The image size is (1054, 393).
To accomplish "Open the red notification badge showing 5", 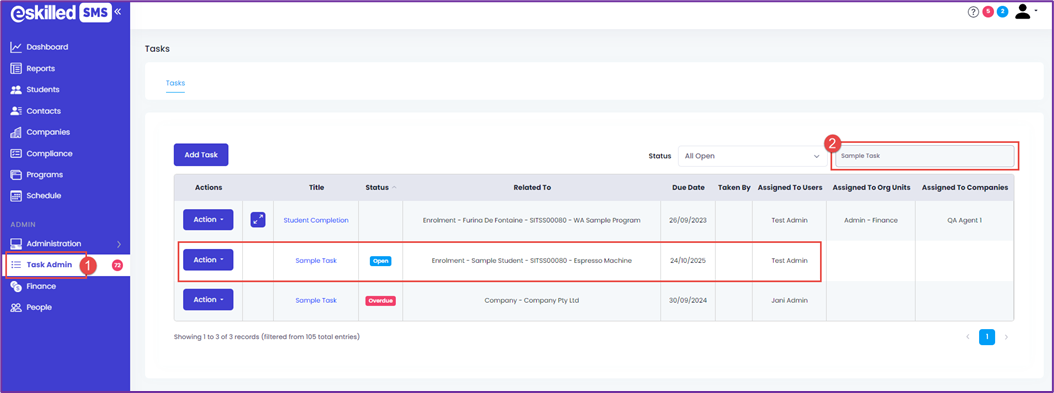I will (x=988, y=11).
